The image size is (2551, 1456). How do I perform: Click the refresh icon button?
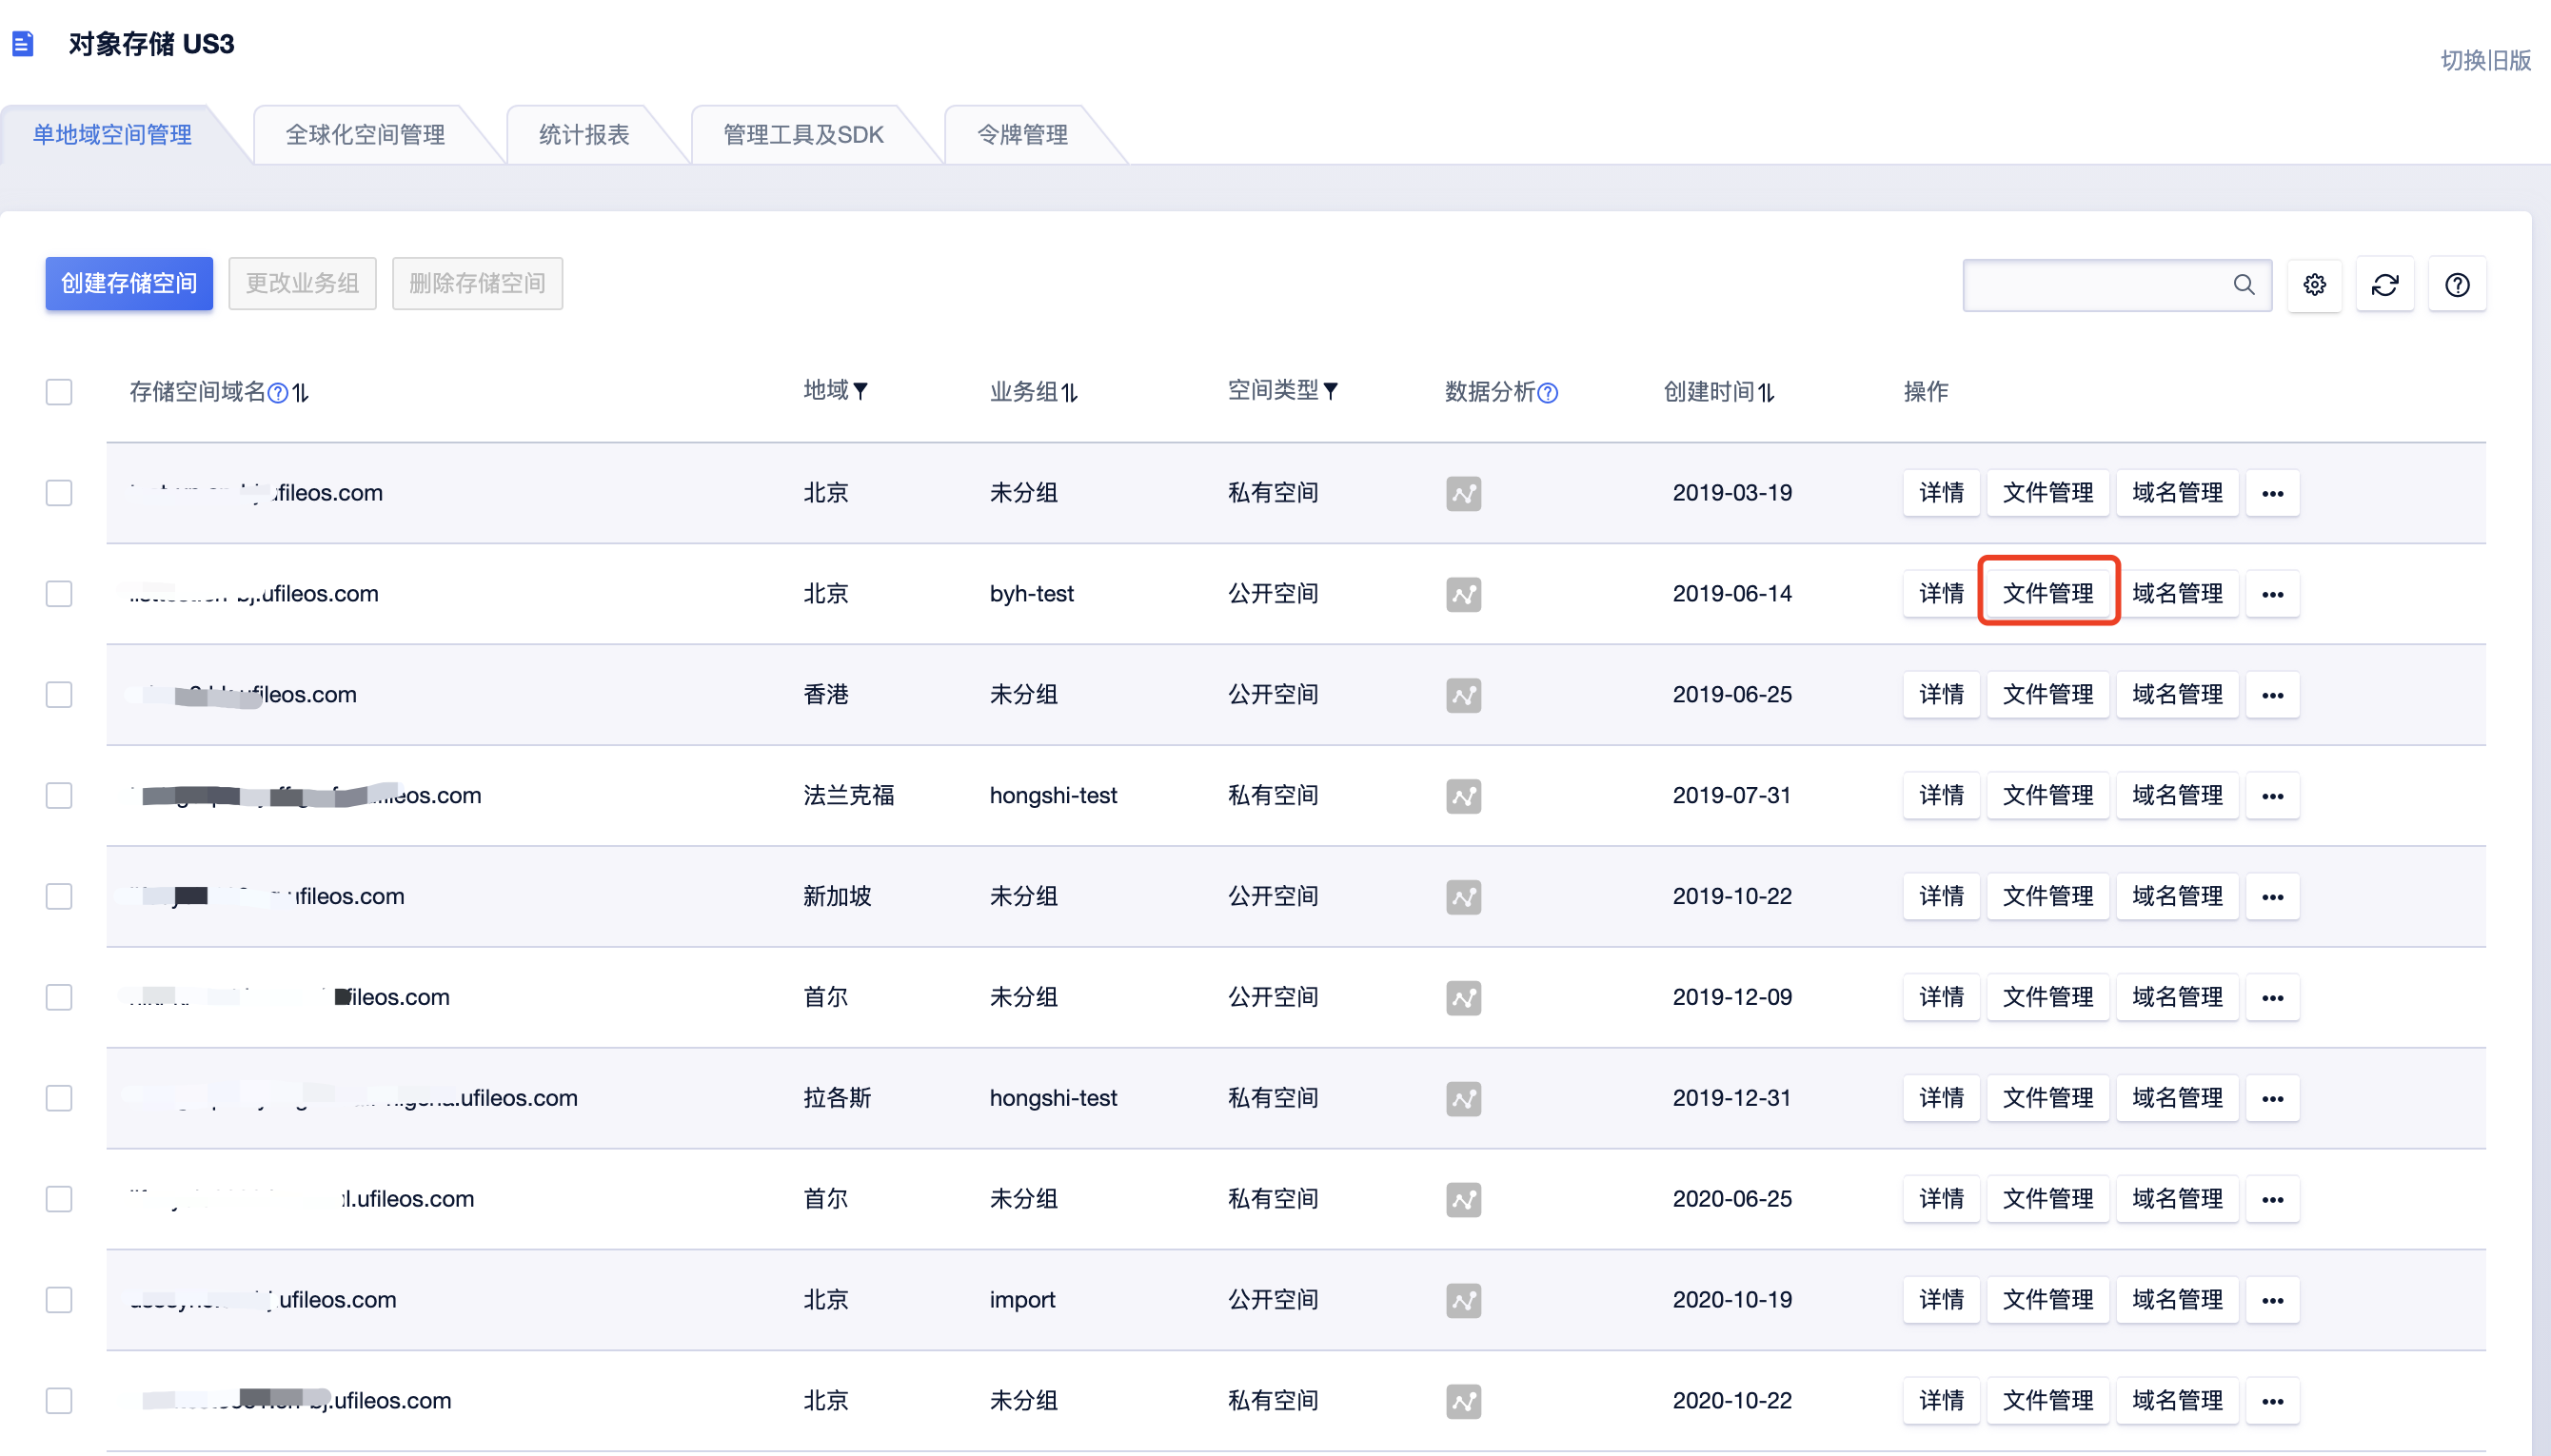2384,285
